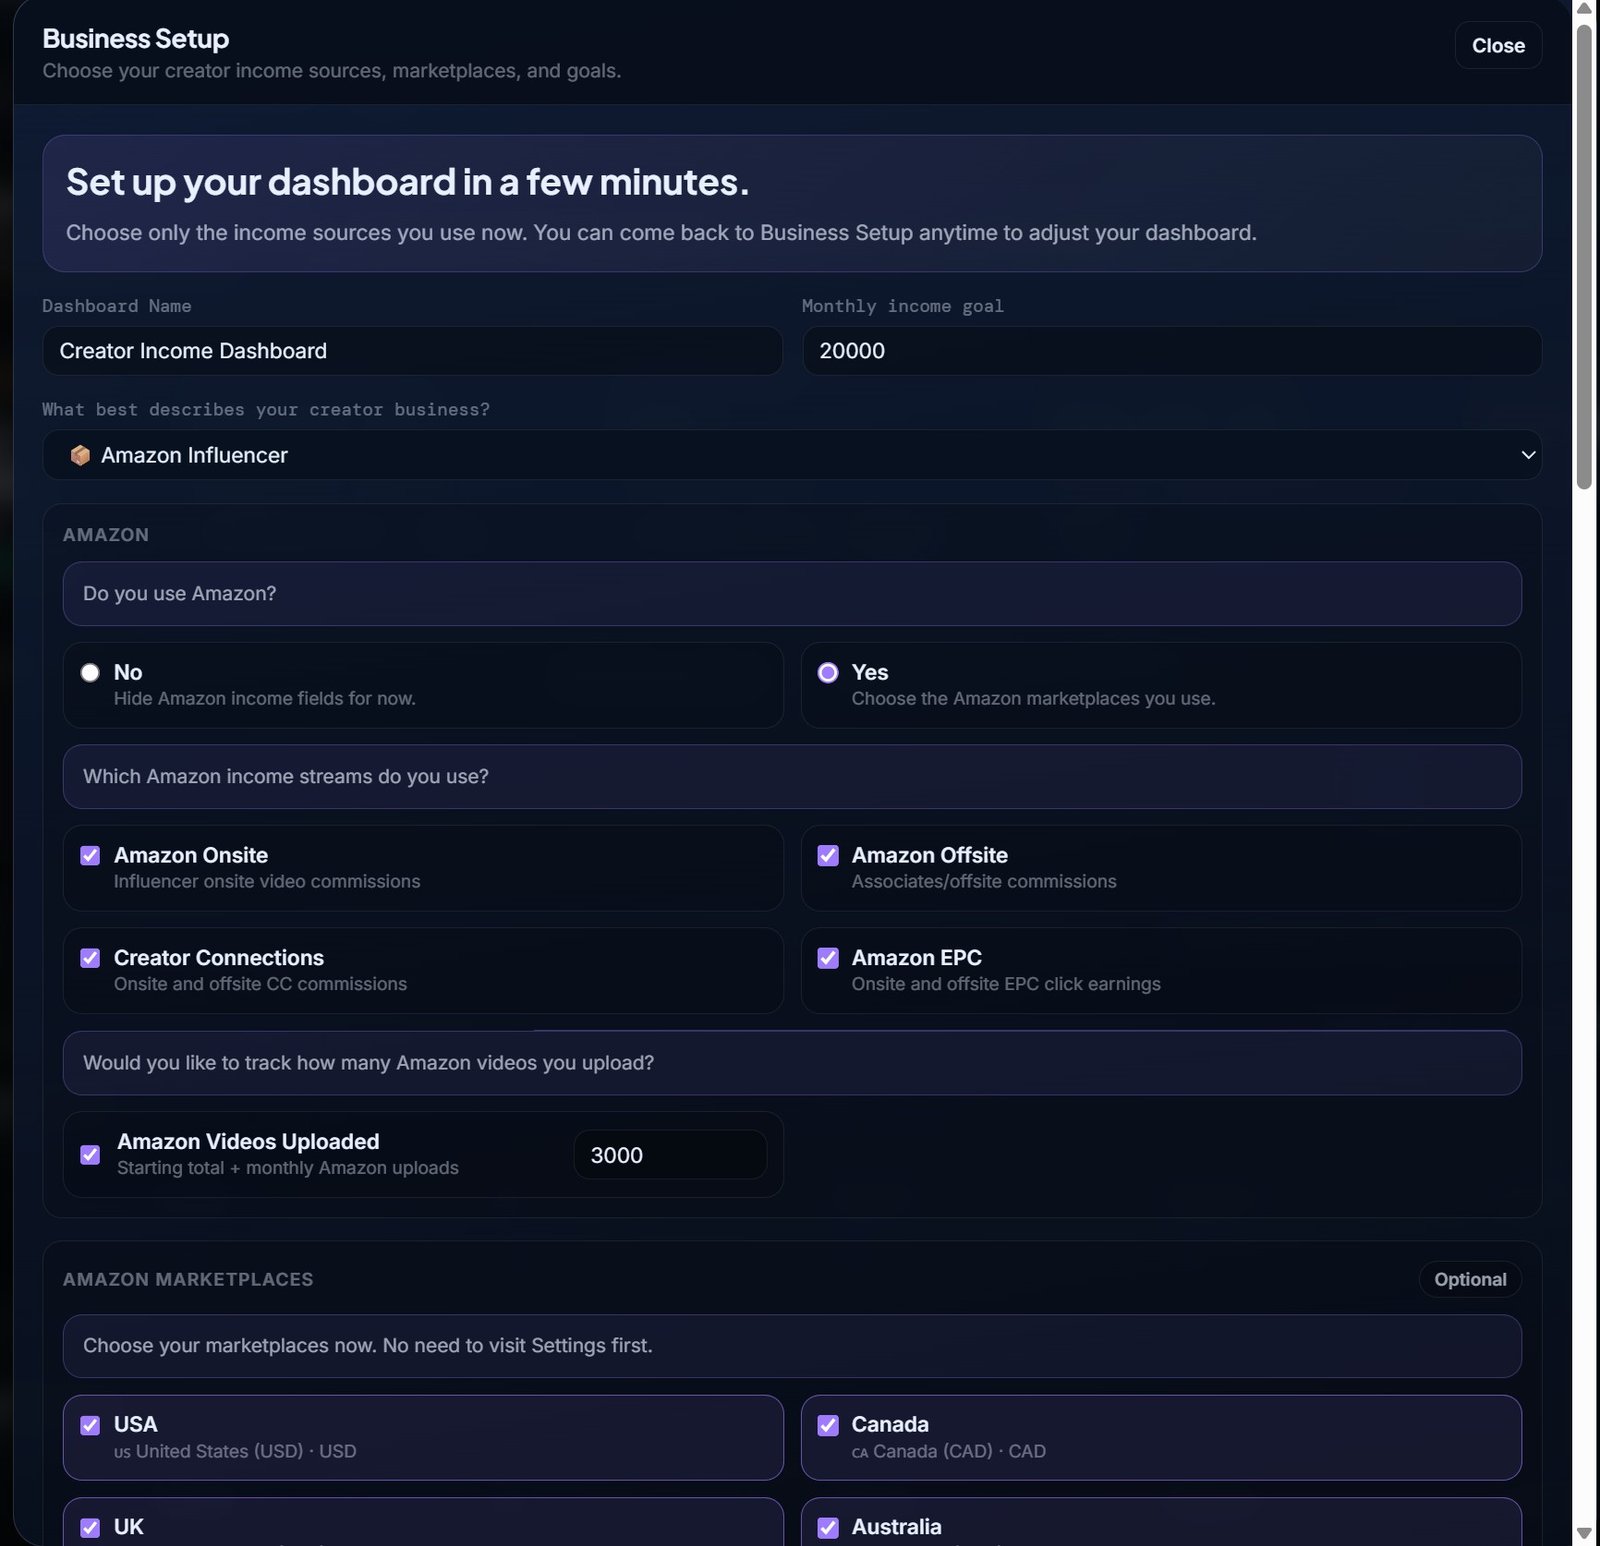1600x1546 pixels.
Task: Uncheck the Amazon Offsite checkbox
Action: click(x=828, y=856)
